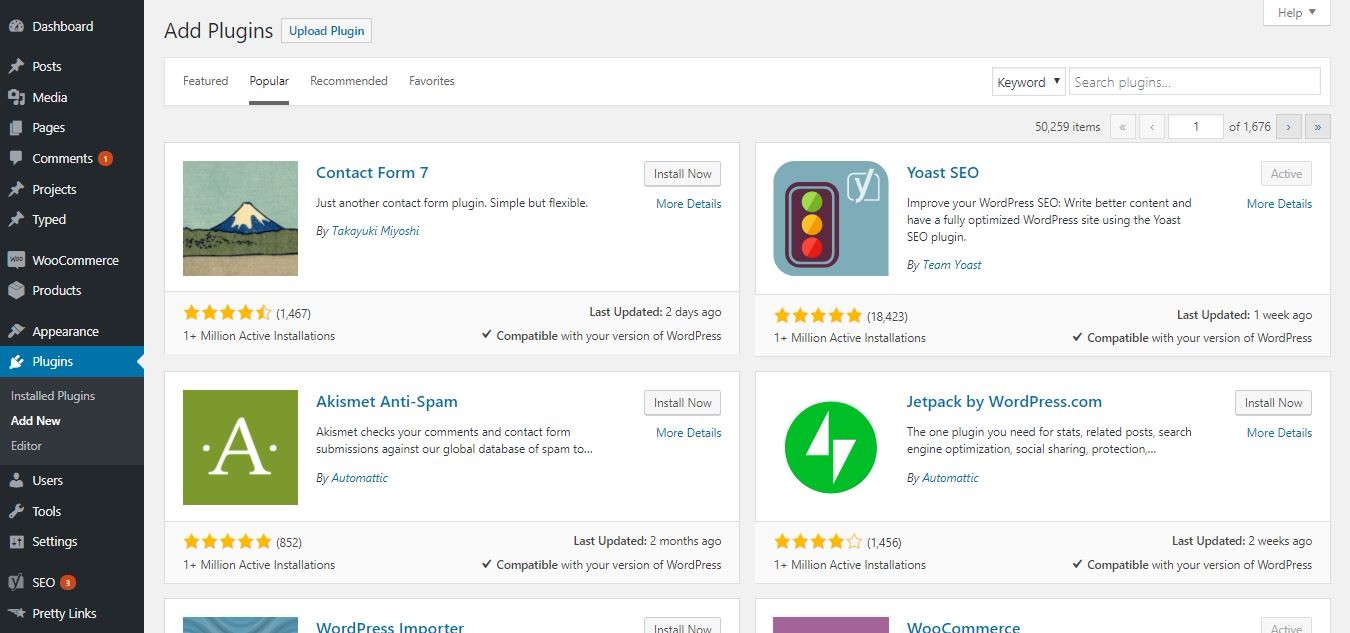Click the Users person icon
This screenshot has width=1350, height=633.
pos(16,480)
